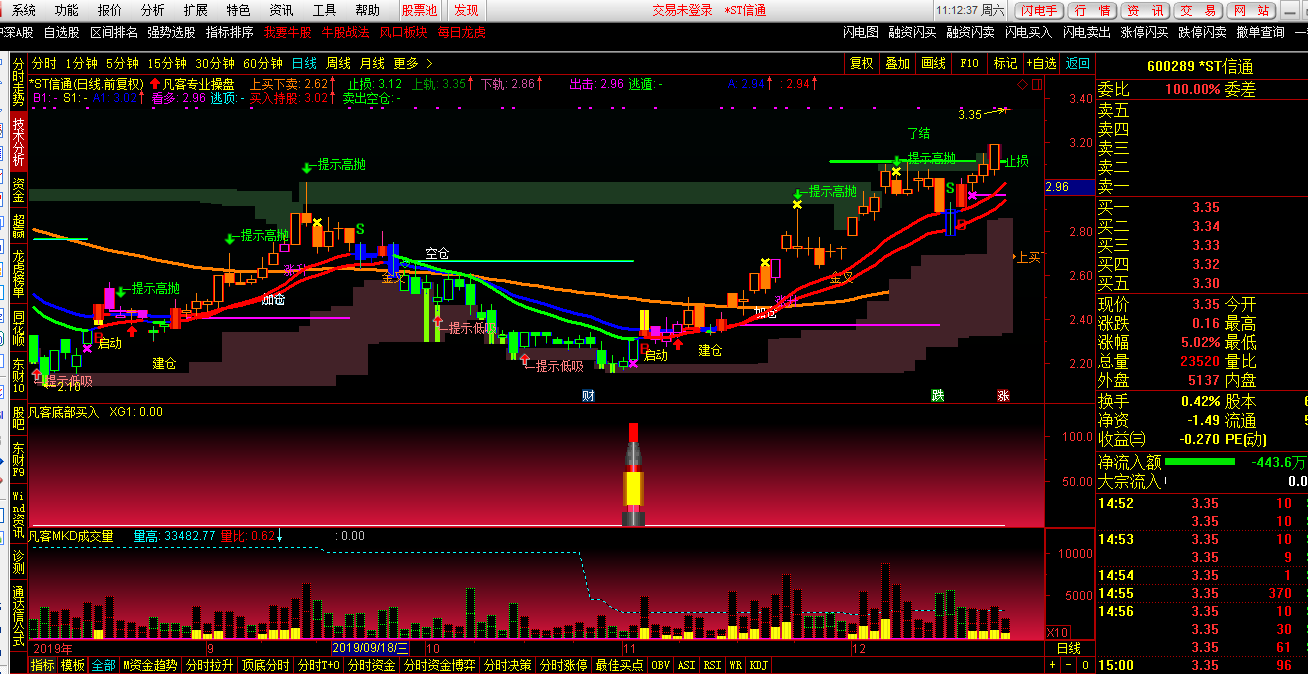Click 融资闪买 in the toolbar
This screenshot has width=1308, height=674.
pos(913,32)
